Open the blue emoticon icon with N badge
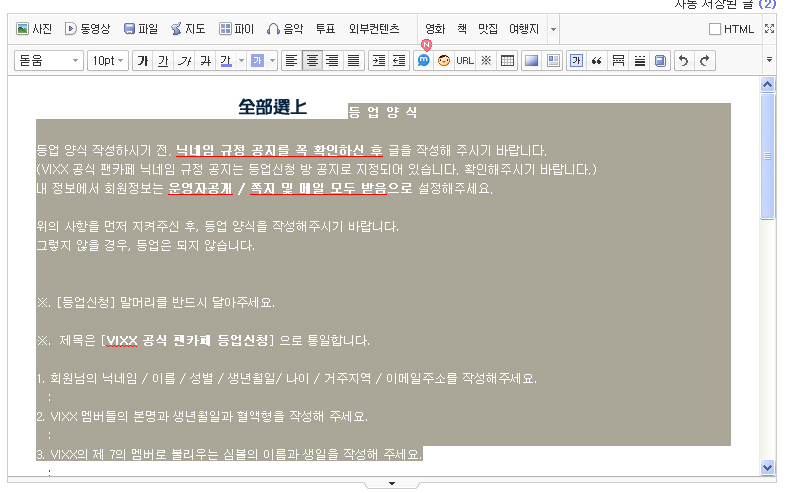Image resolution: width=790 pixels, height=493 pixels. tap(423, 61)
